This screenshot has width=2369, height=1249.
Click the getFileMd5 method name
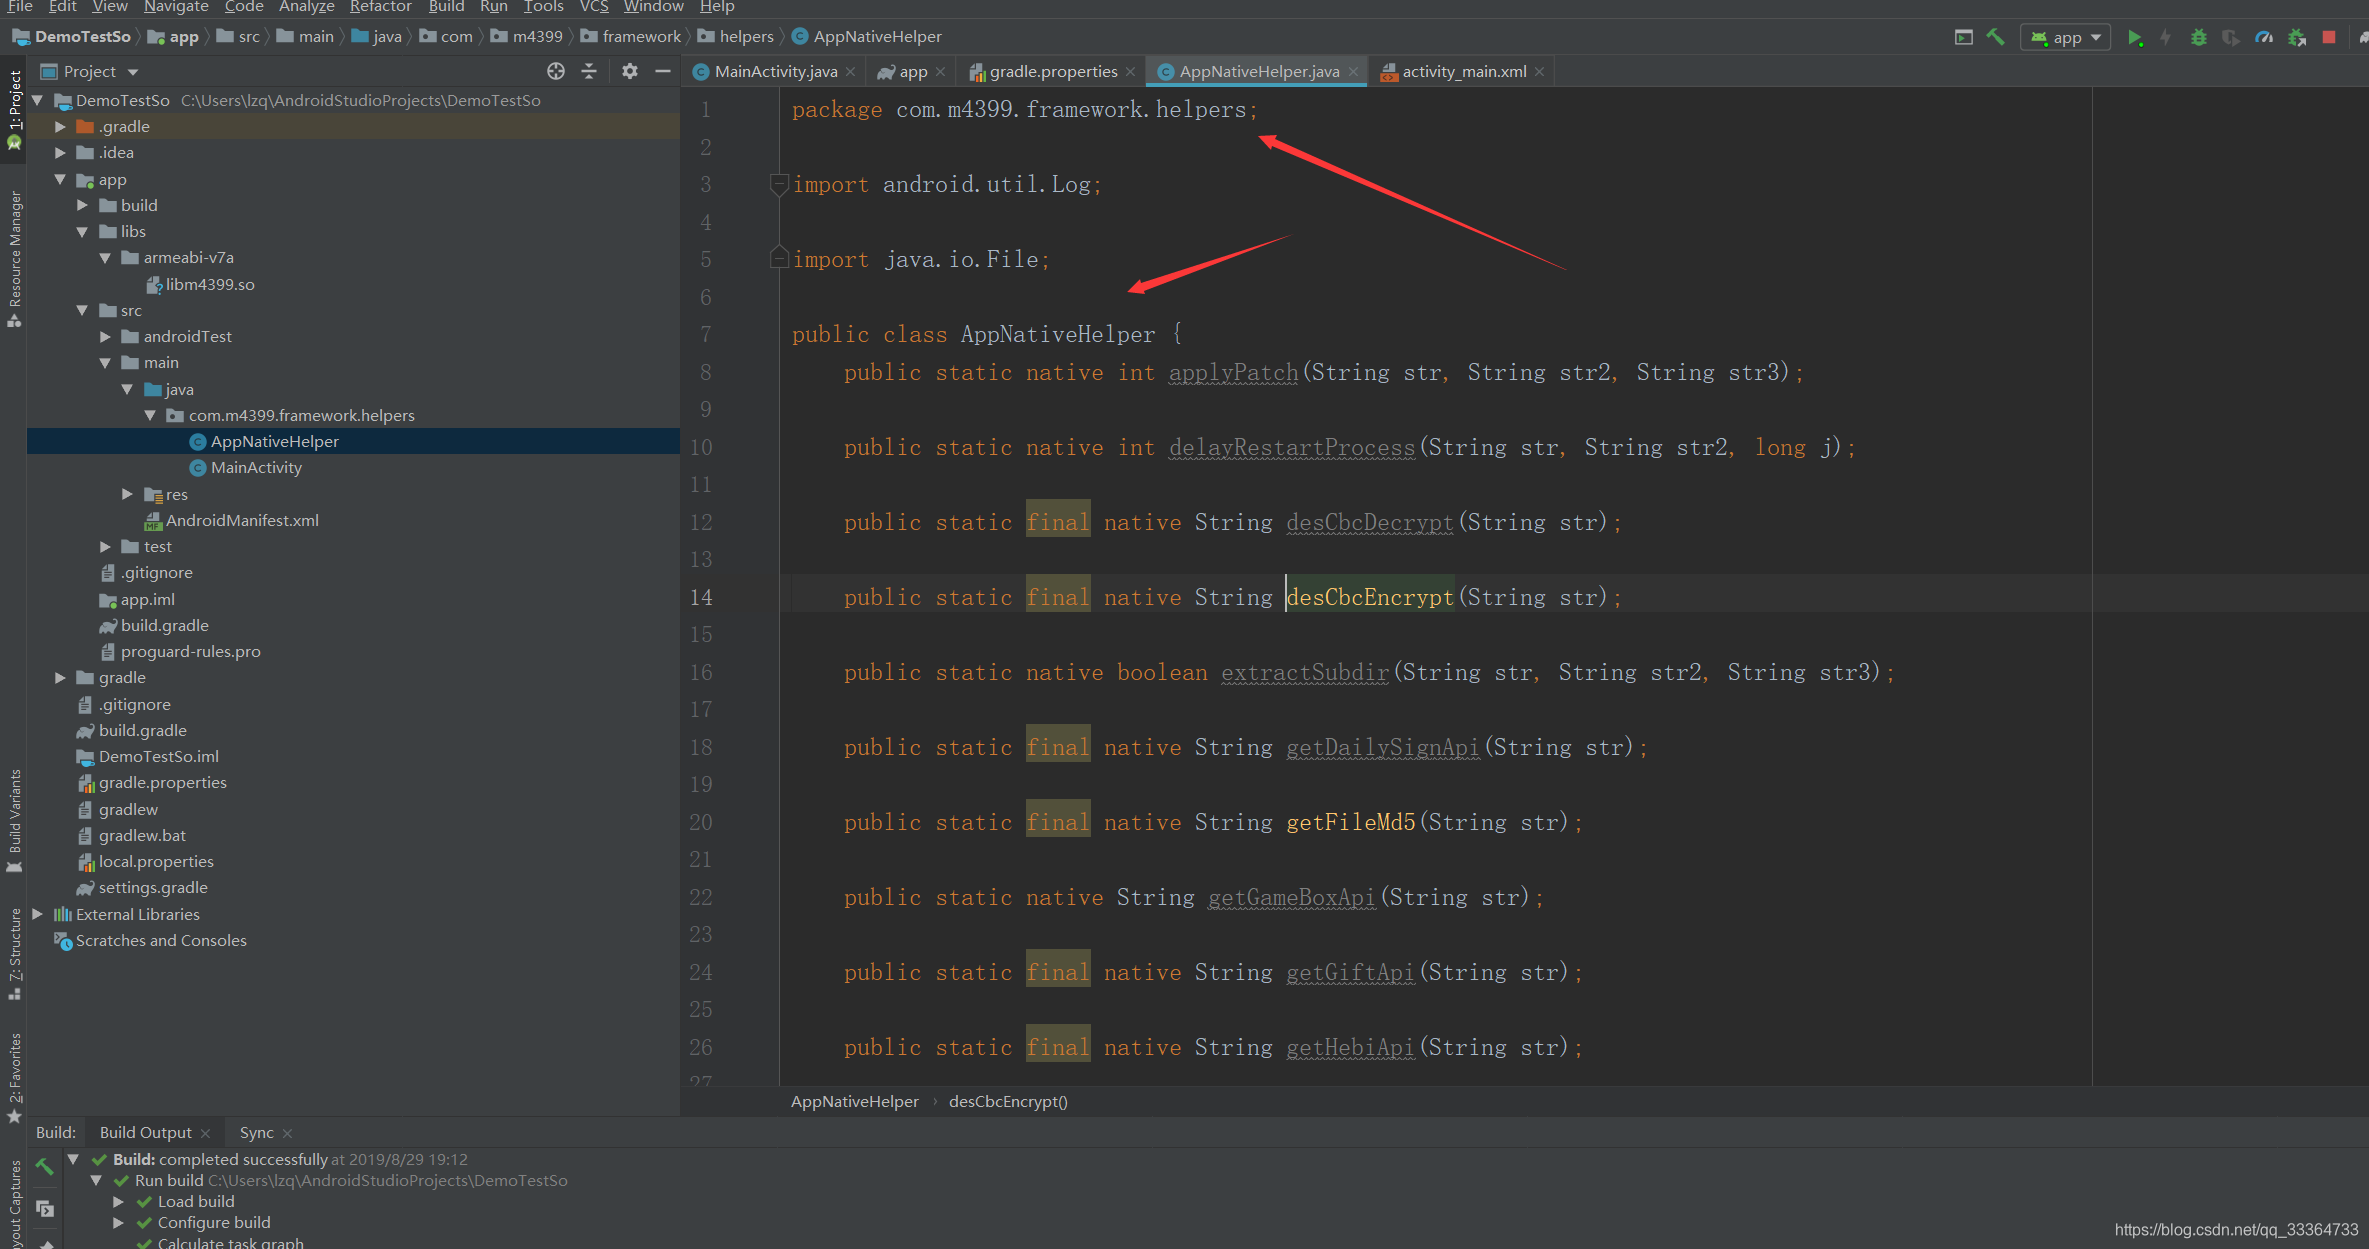click(1350, 822)
